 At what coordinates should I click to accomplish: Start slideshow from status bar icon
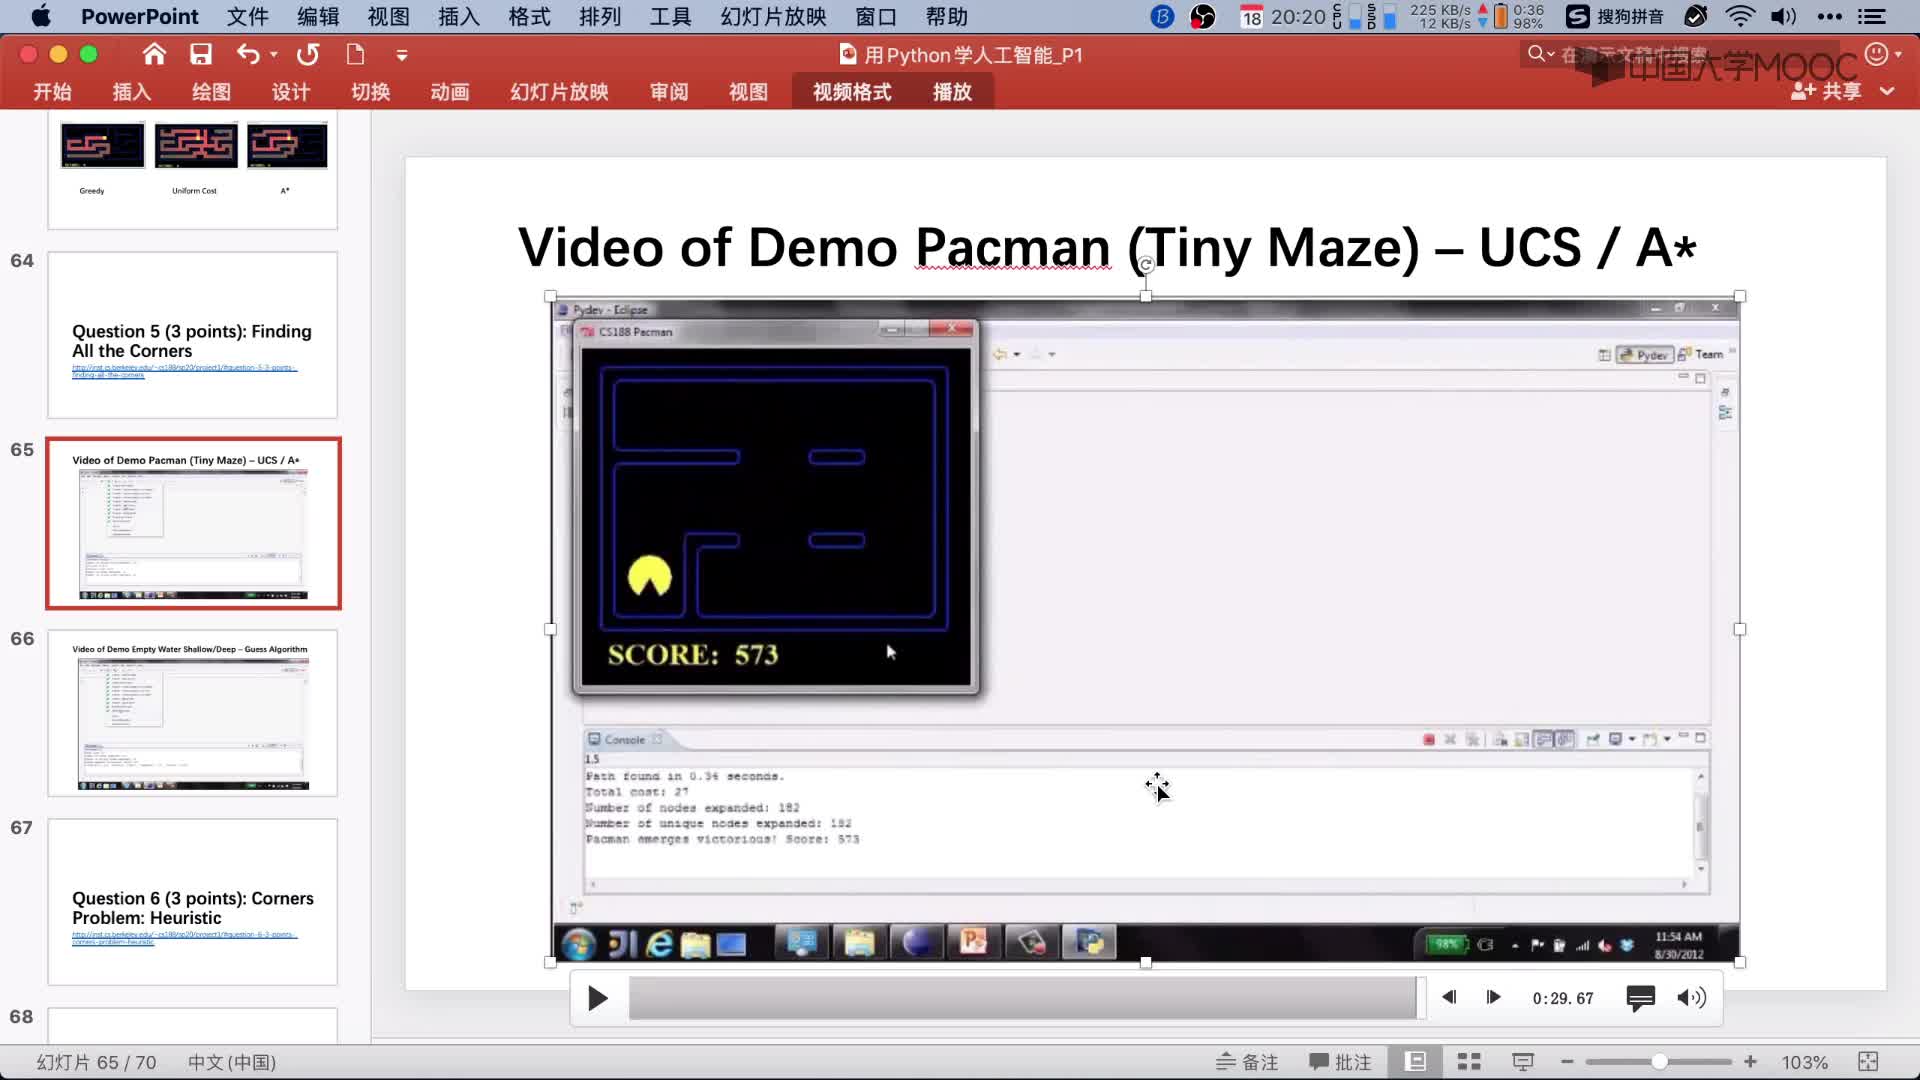tap(1523, 1062)
